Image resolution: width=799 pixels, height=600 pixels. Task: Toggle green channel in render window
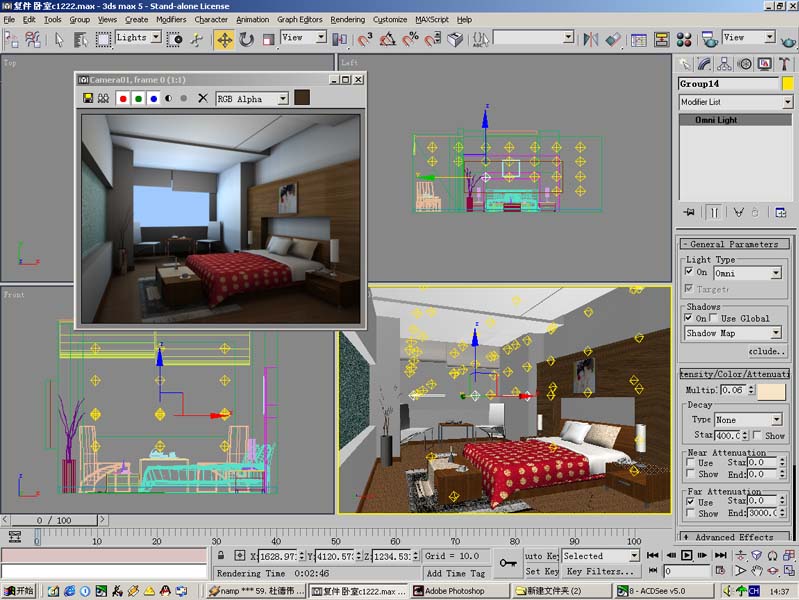(138, 98)
